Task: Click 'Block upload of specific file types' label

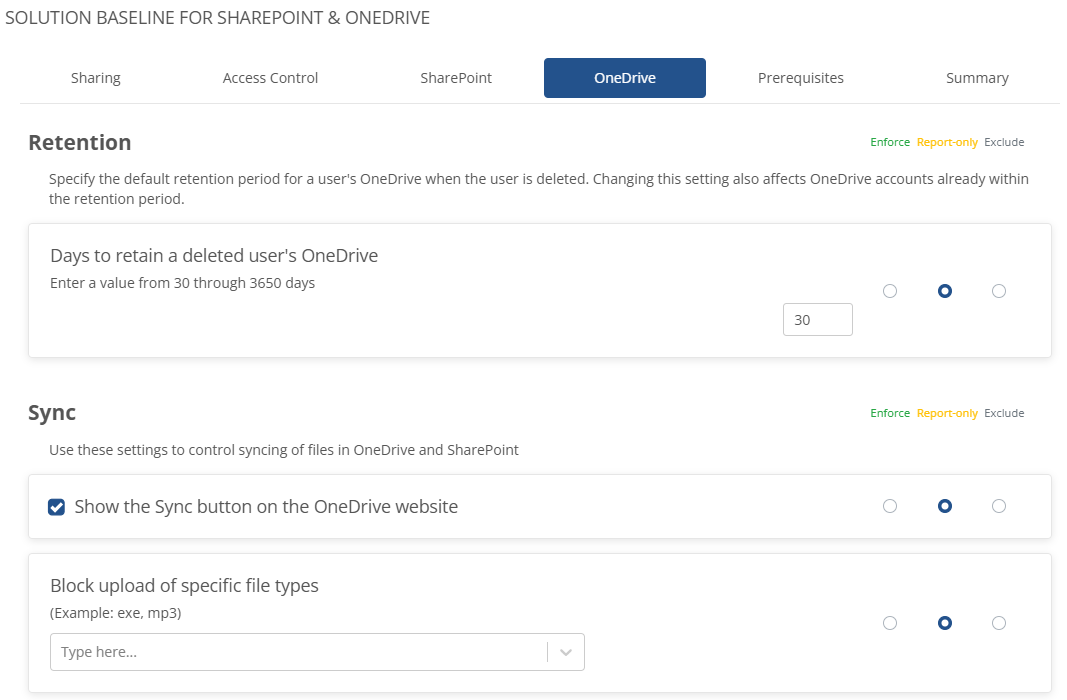Action: point(184,586)
